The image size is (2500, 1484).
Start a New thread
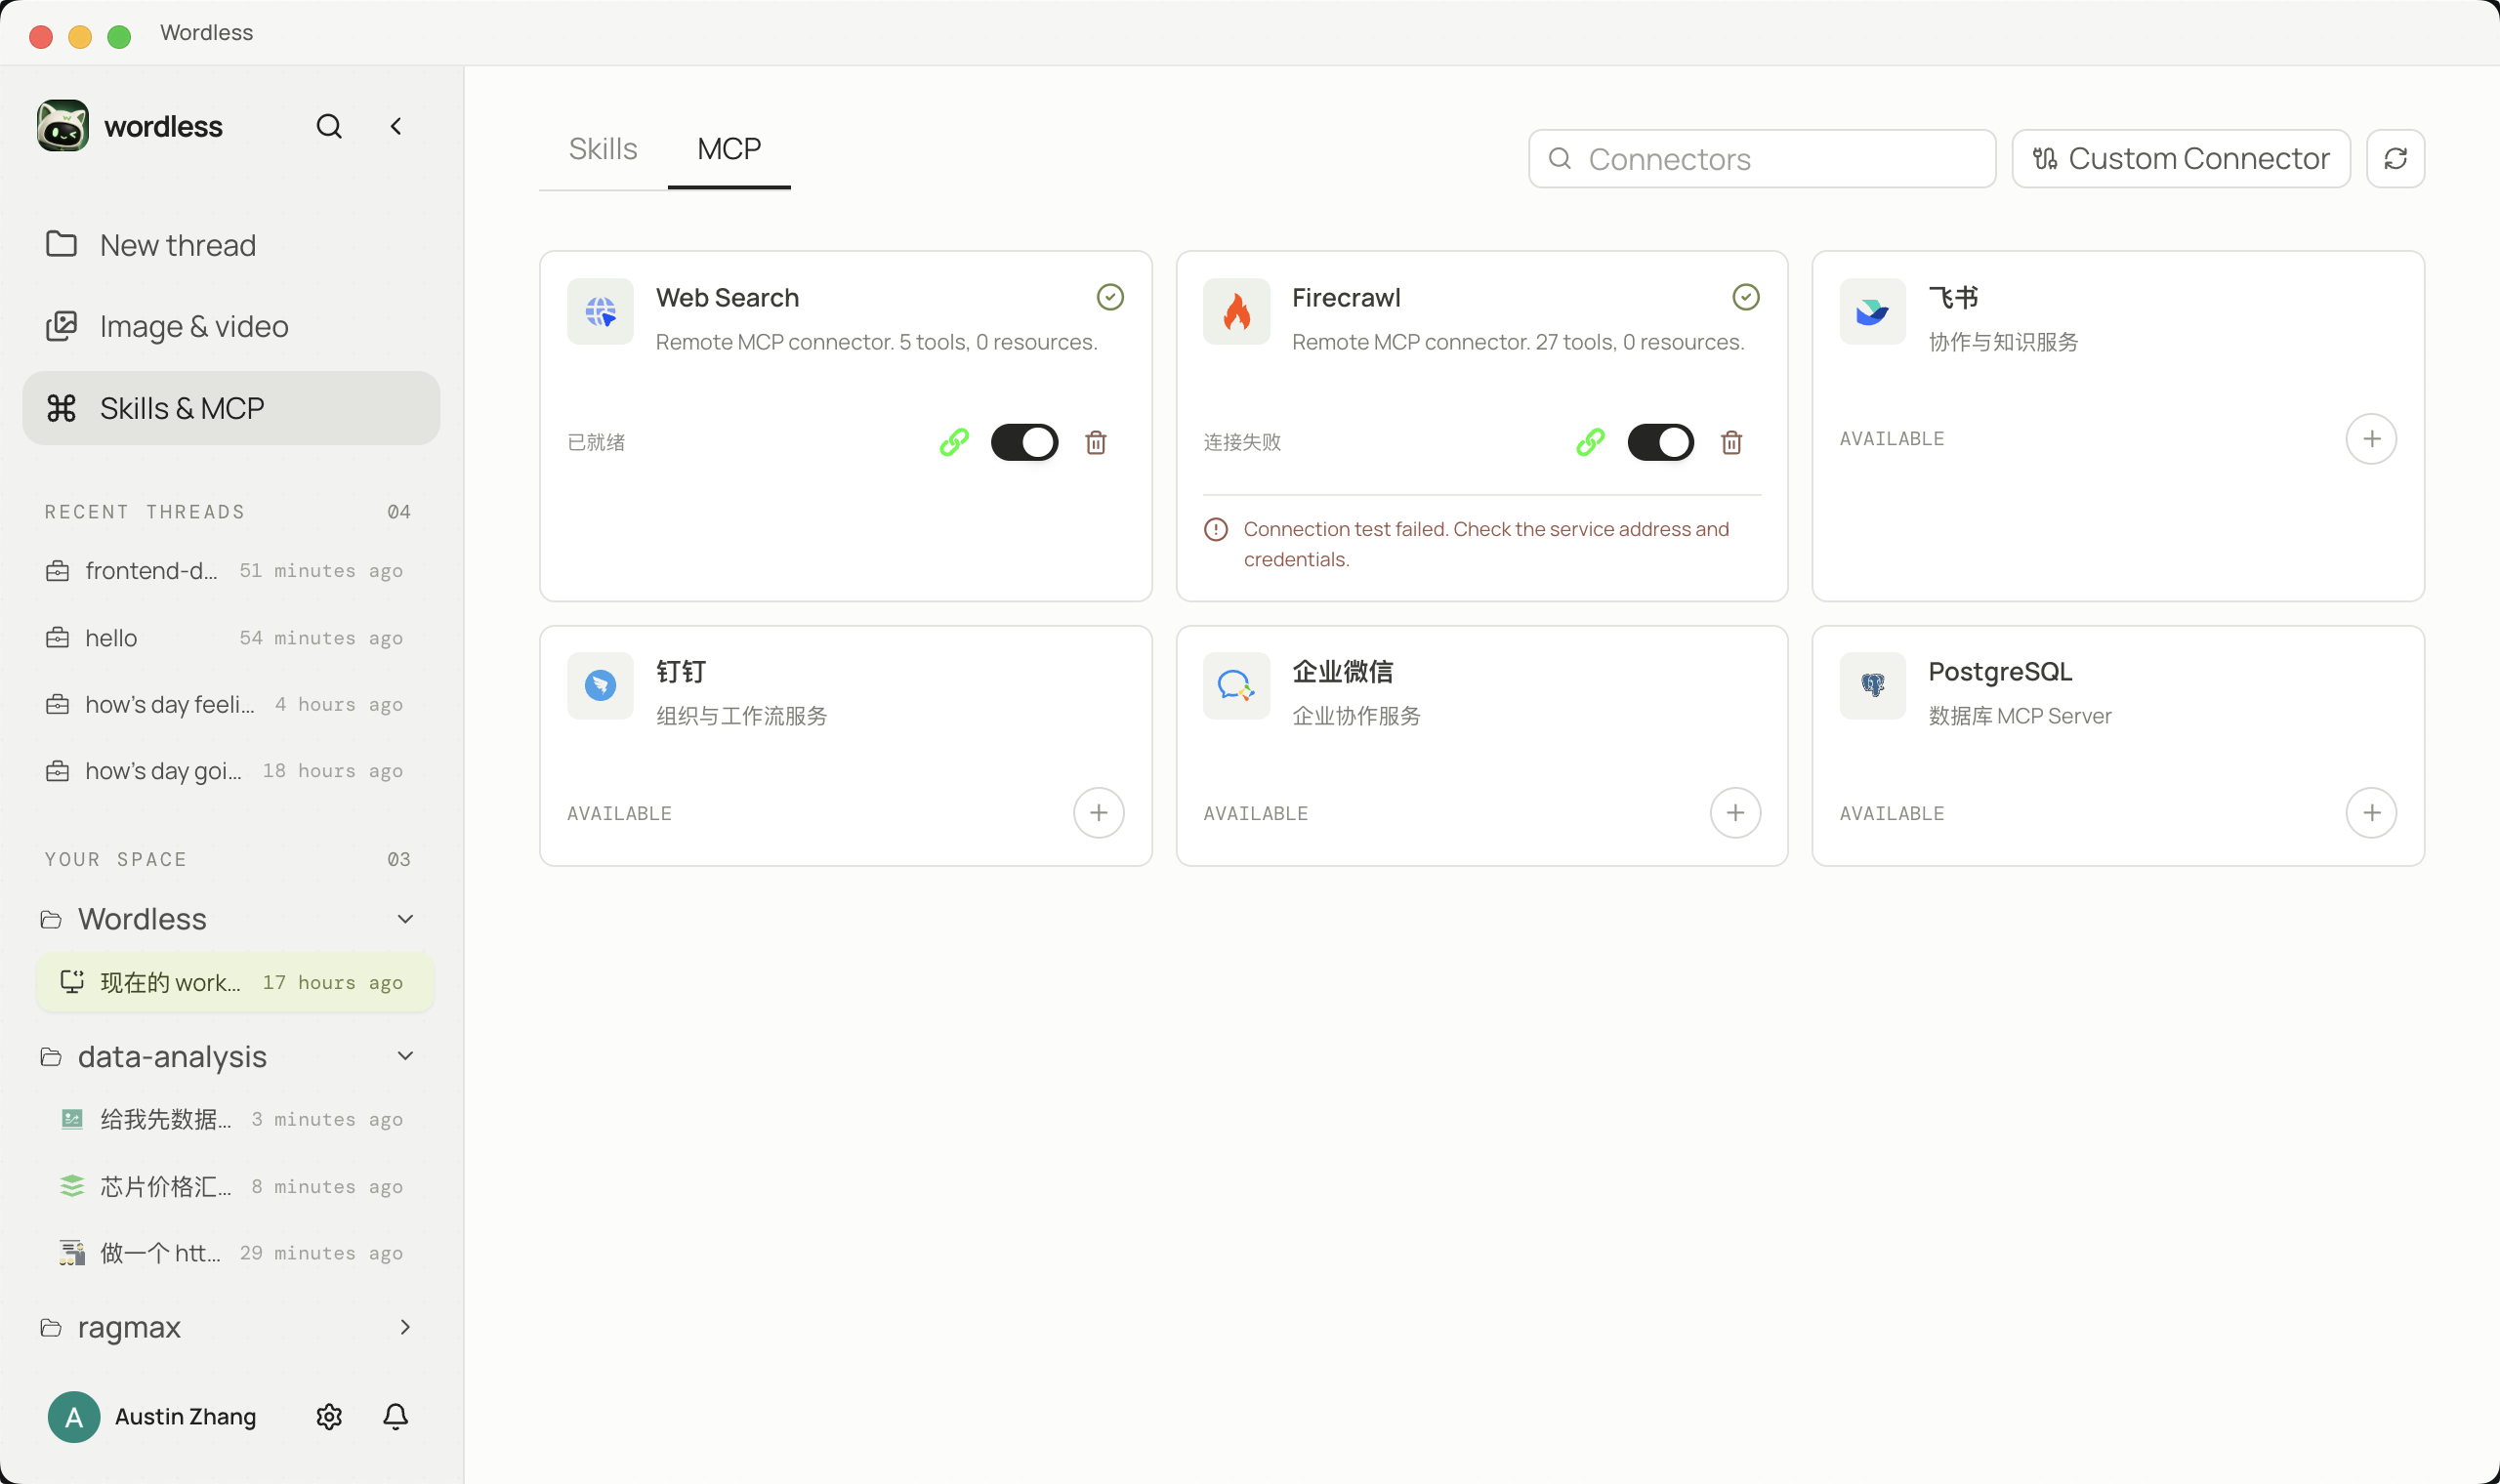231,245
